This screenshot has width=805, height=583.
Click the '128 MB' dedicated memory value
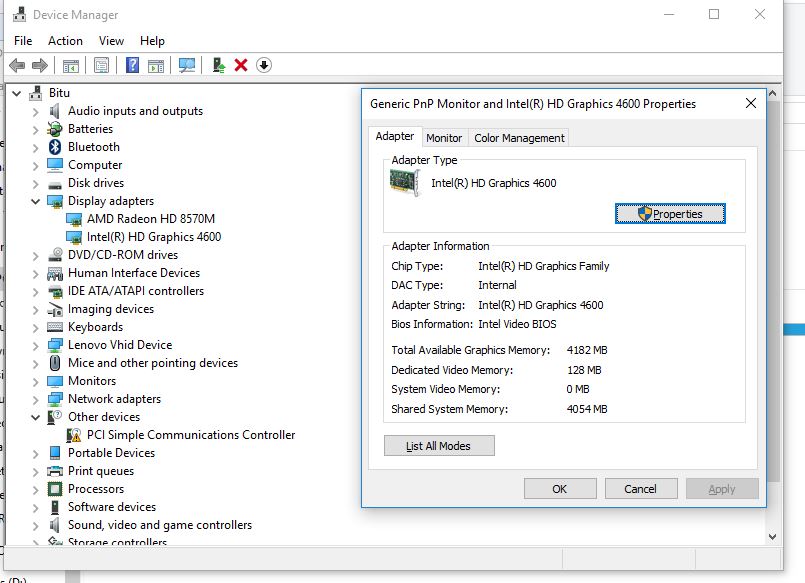tap(584, 370)
